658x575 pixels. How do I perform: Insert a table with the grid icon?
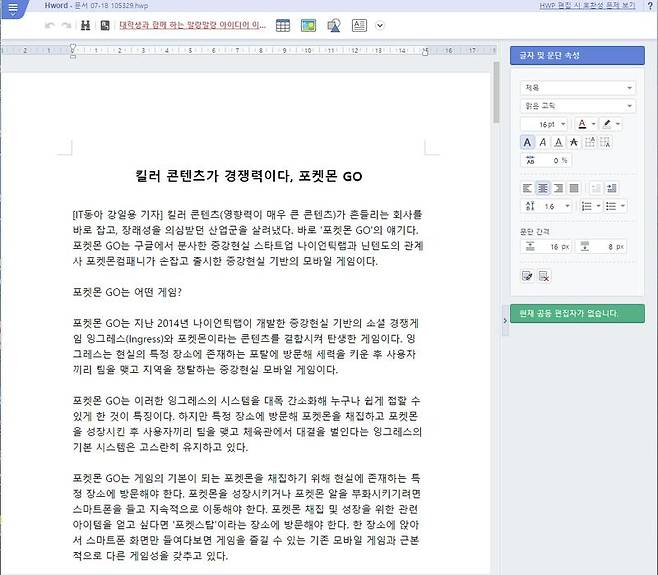pos(283,26)
